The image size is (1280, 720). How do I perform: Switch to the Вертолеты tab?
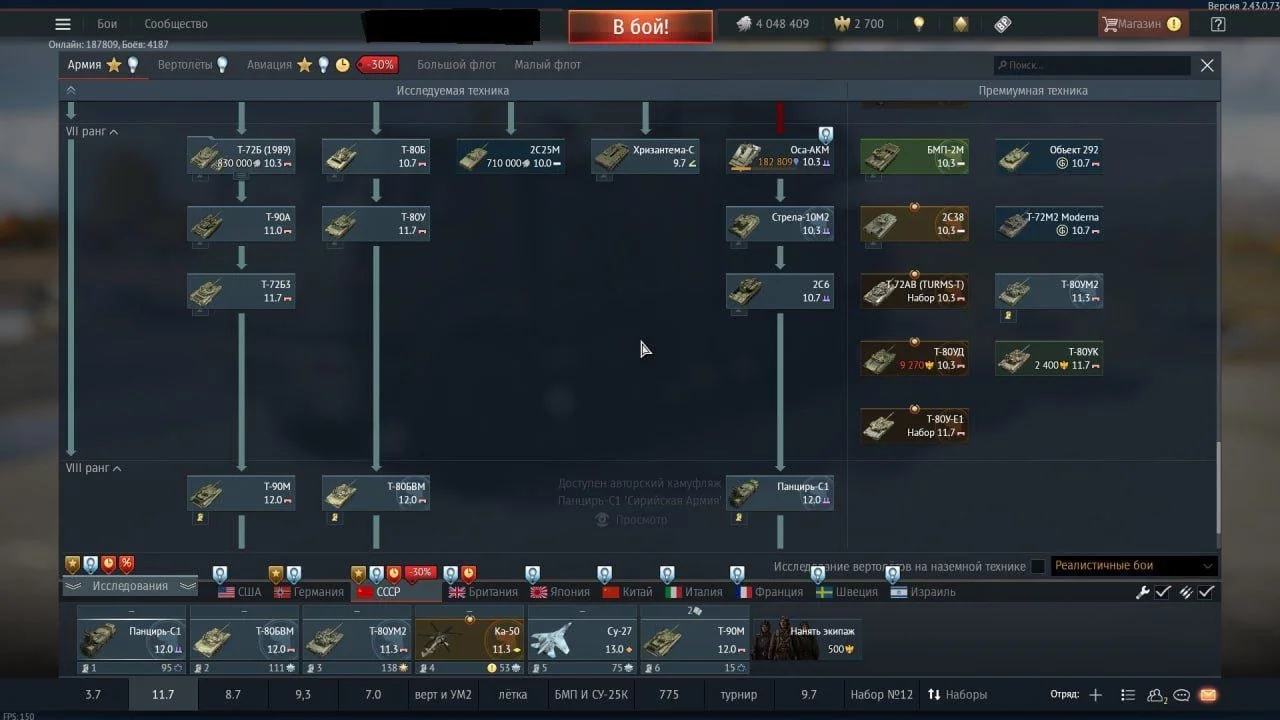pyautogui.click(x=185, y=65)
